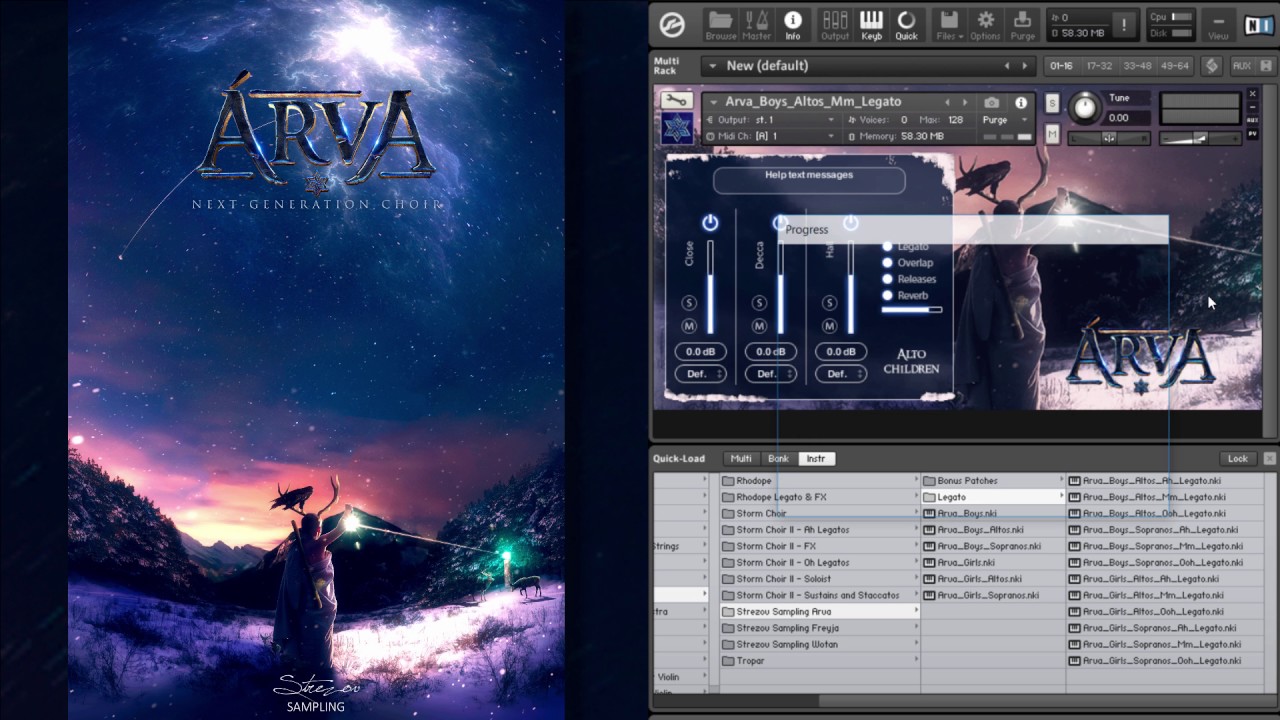Toggle the Keyb on-screen keyboard icon

871,24
